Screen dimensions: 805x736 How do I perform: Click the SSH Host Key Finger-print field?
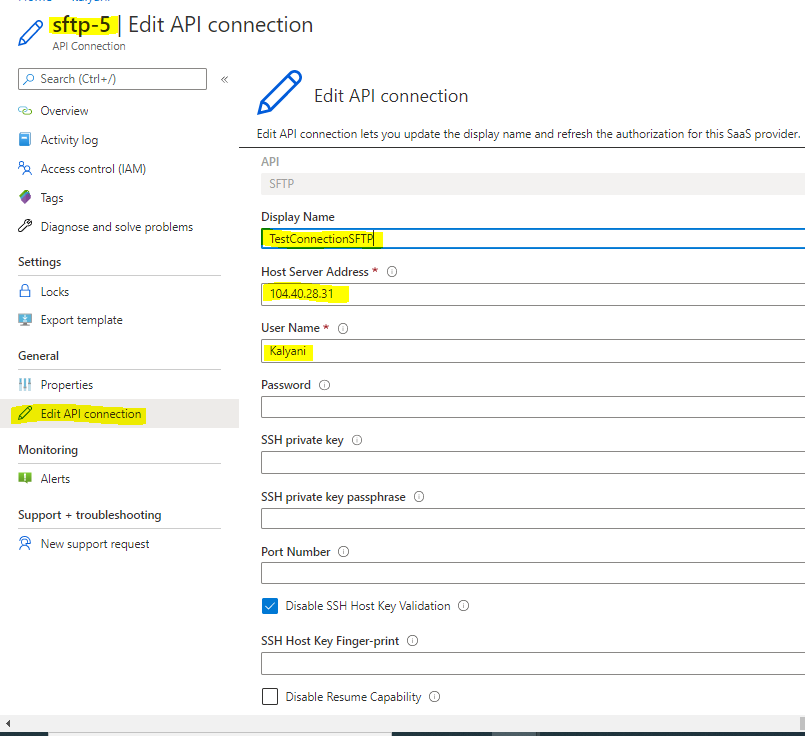pos(533,663)
